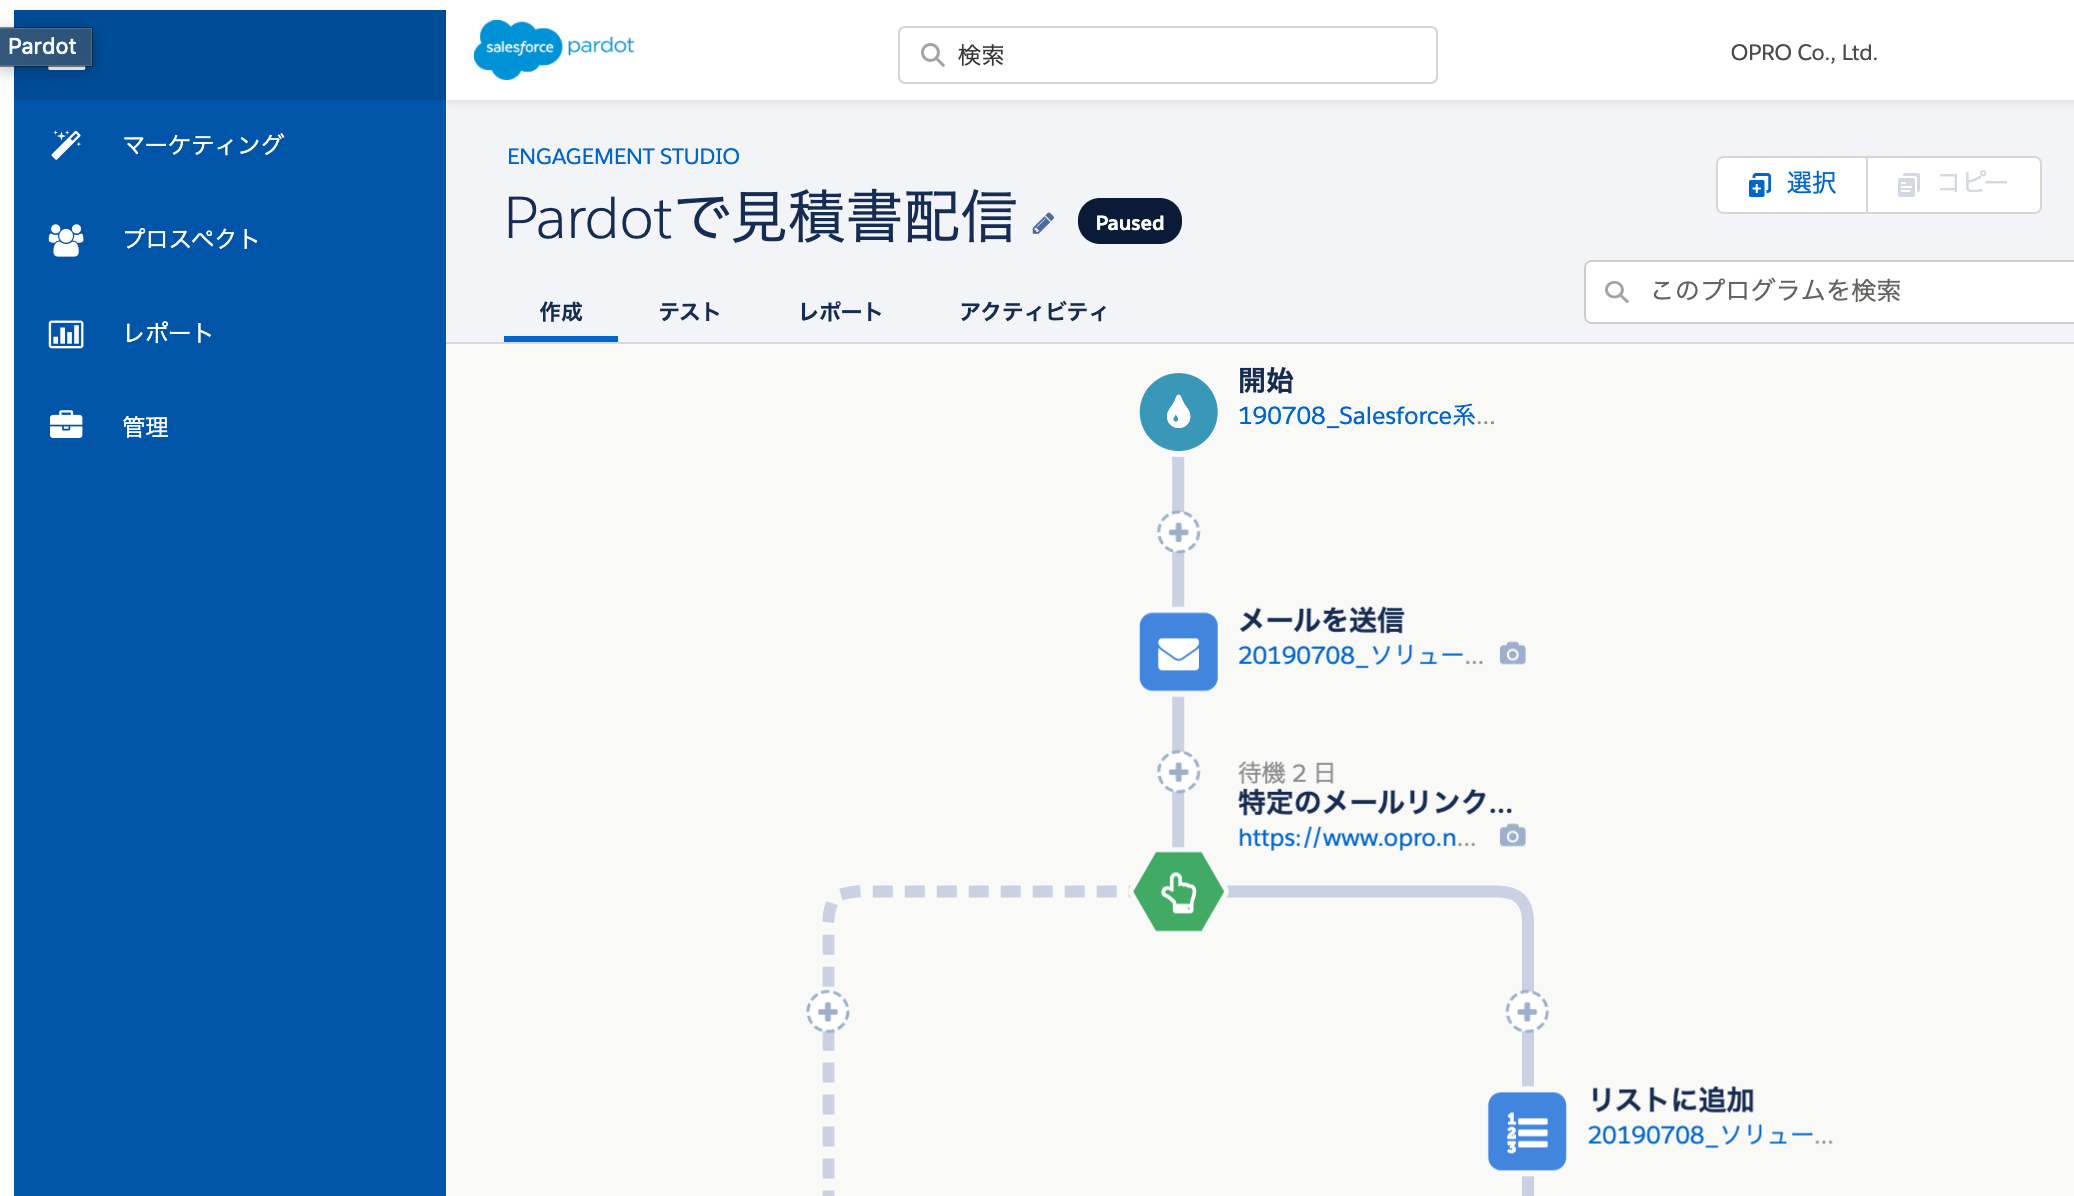Open the Reports bar chart icon
Viewport: 2074px width, 1196px height.
66,333
